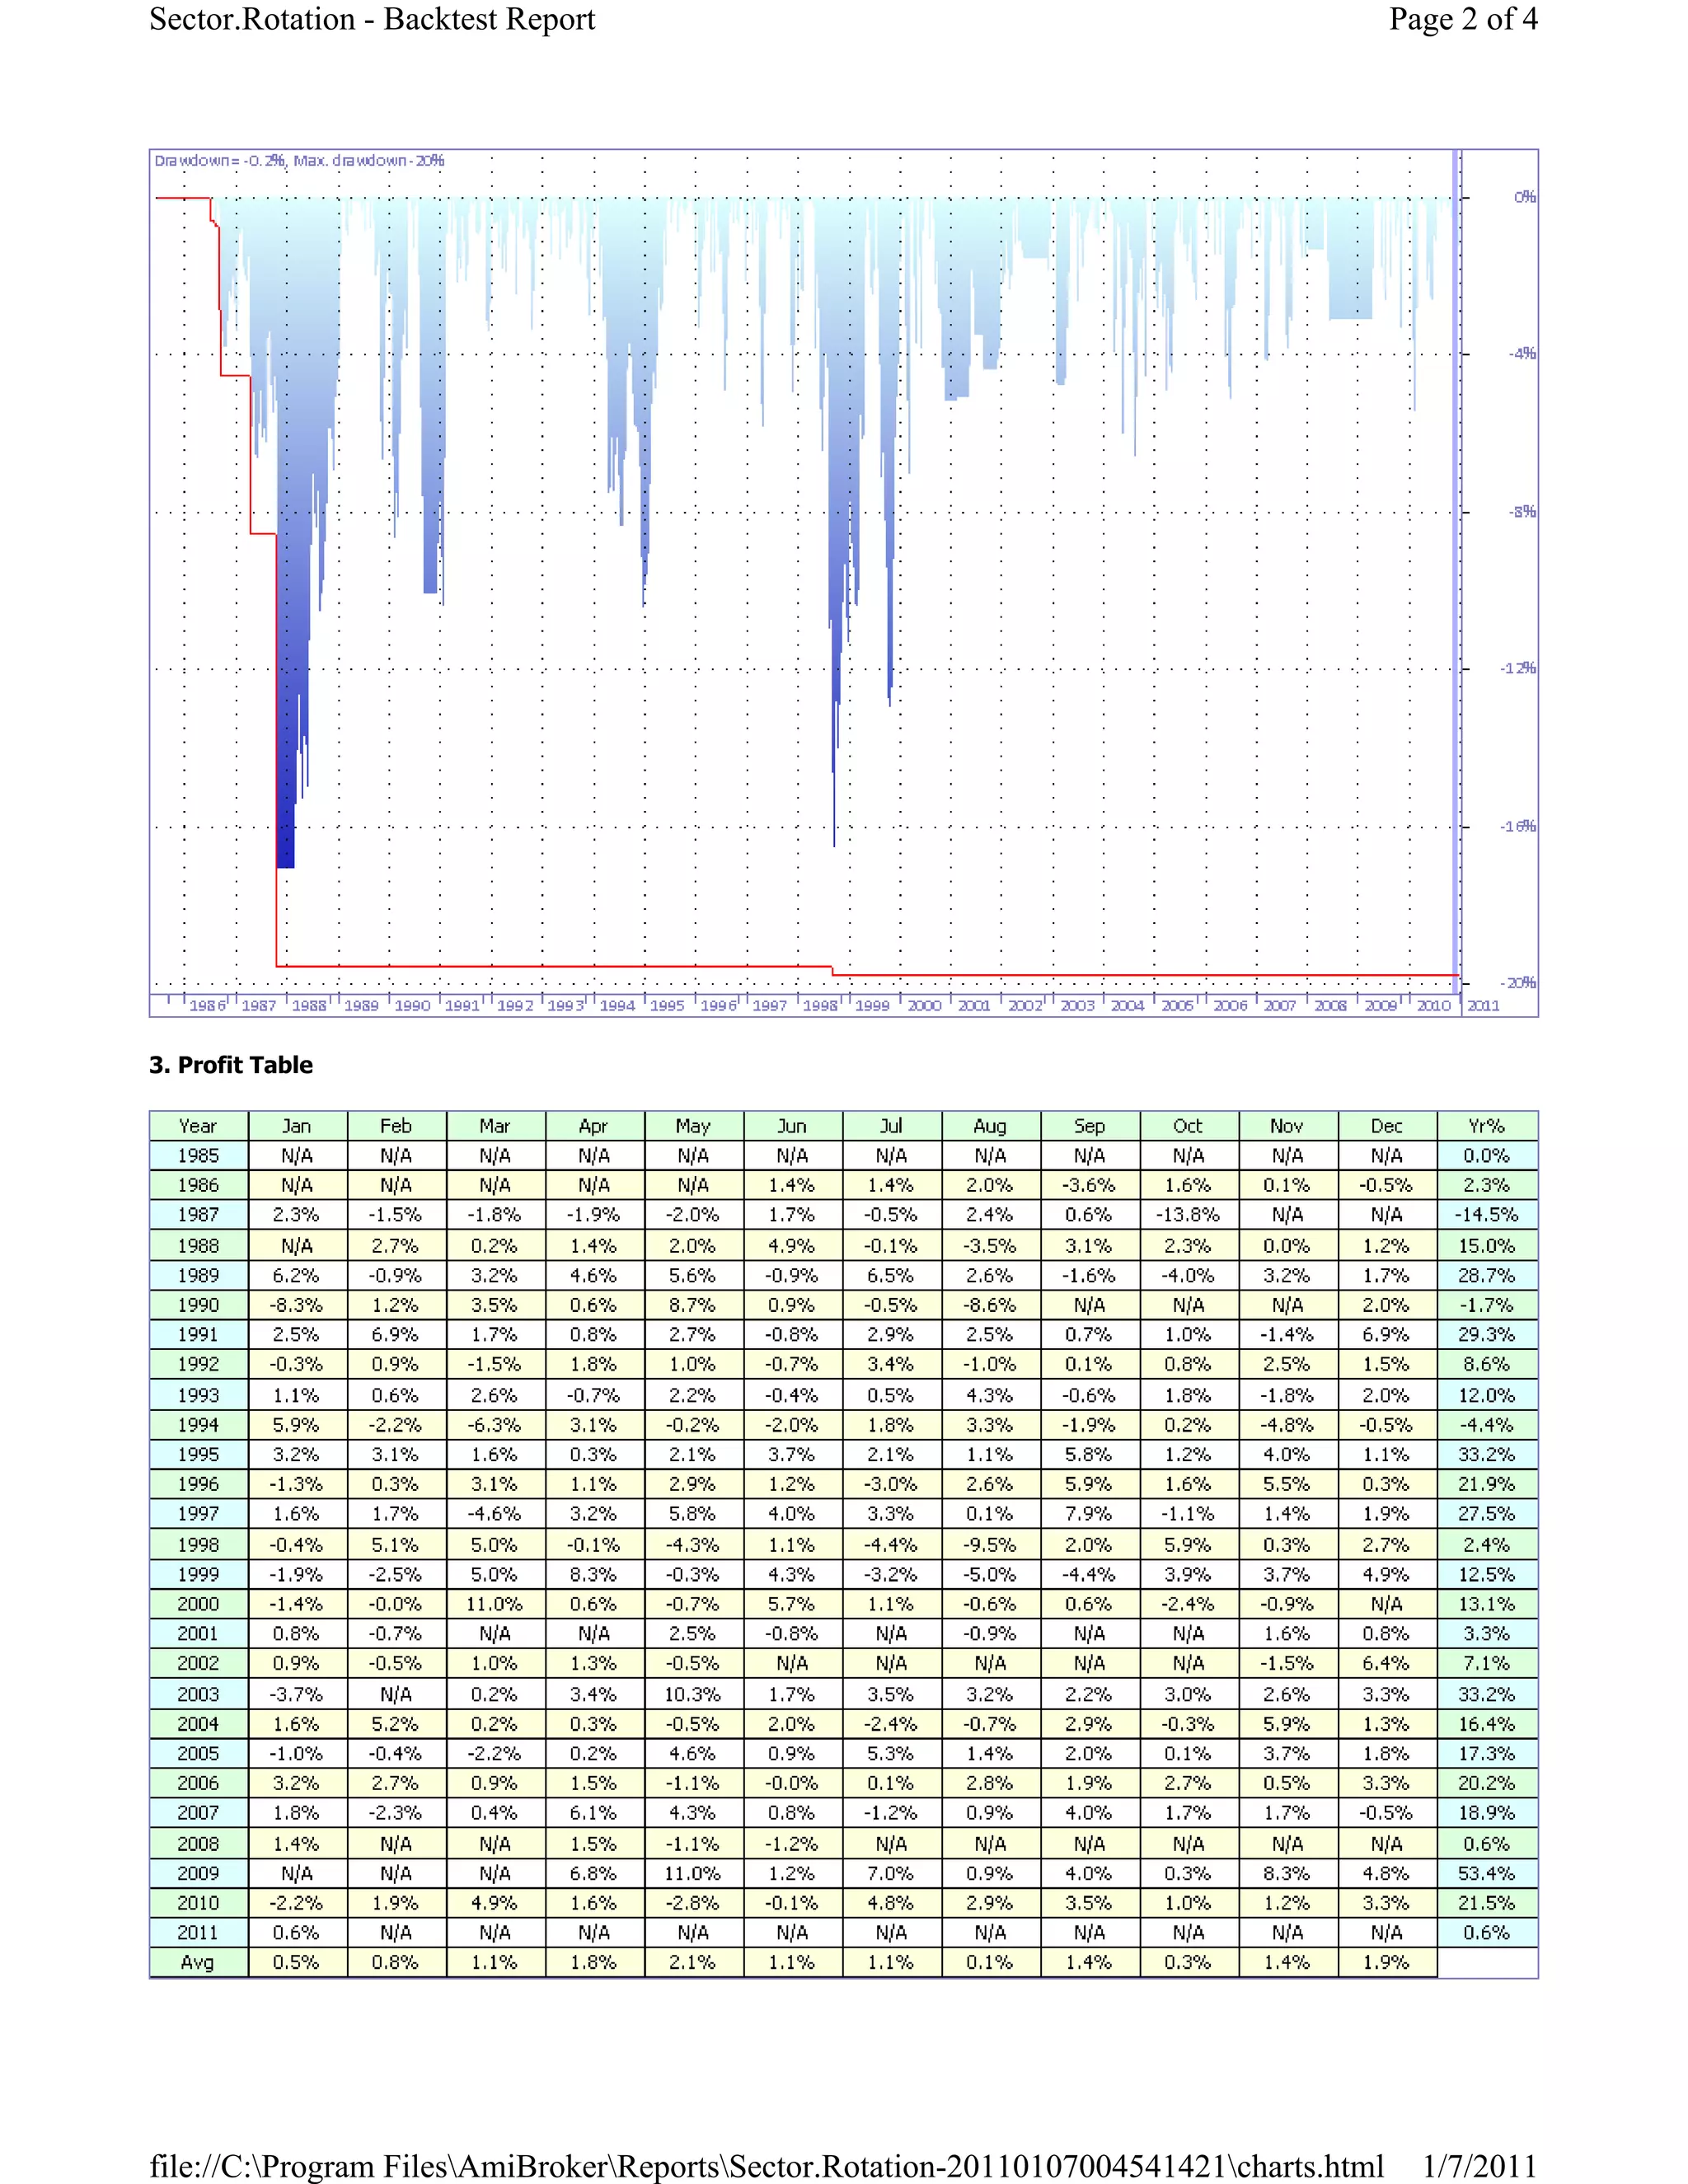Click the -3.6% cell for September 1986
Viewport: 1688px width, 2184px height.
(x=1089, y=1185)
